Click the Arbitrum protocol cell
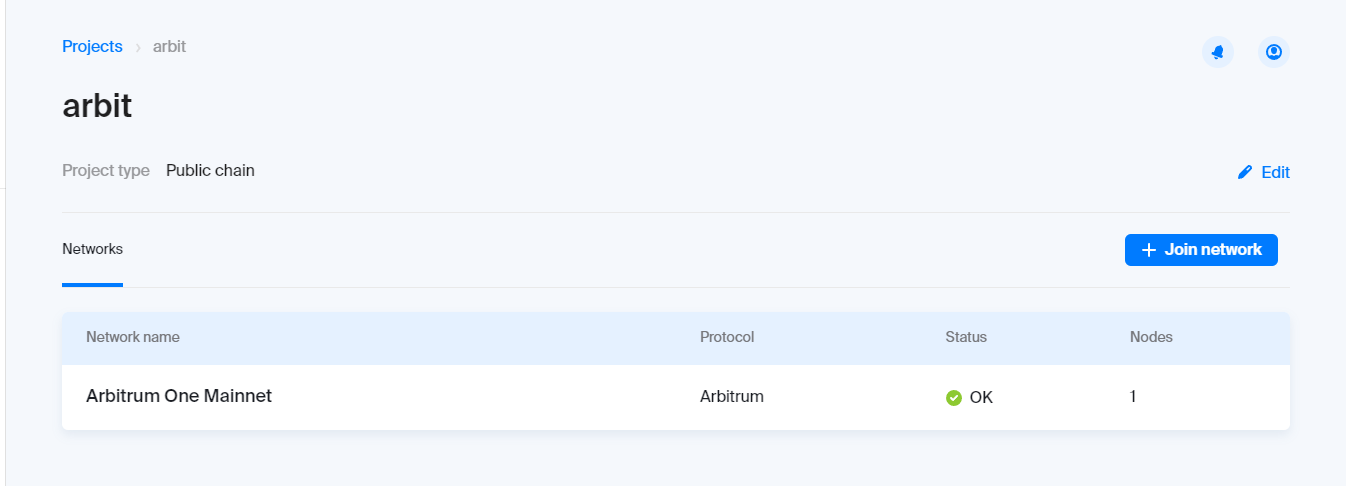The width and height of the screenshot is (1346, 486). pyautogui.click(x=732, y=396)
